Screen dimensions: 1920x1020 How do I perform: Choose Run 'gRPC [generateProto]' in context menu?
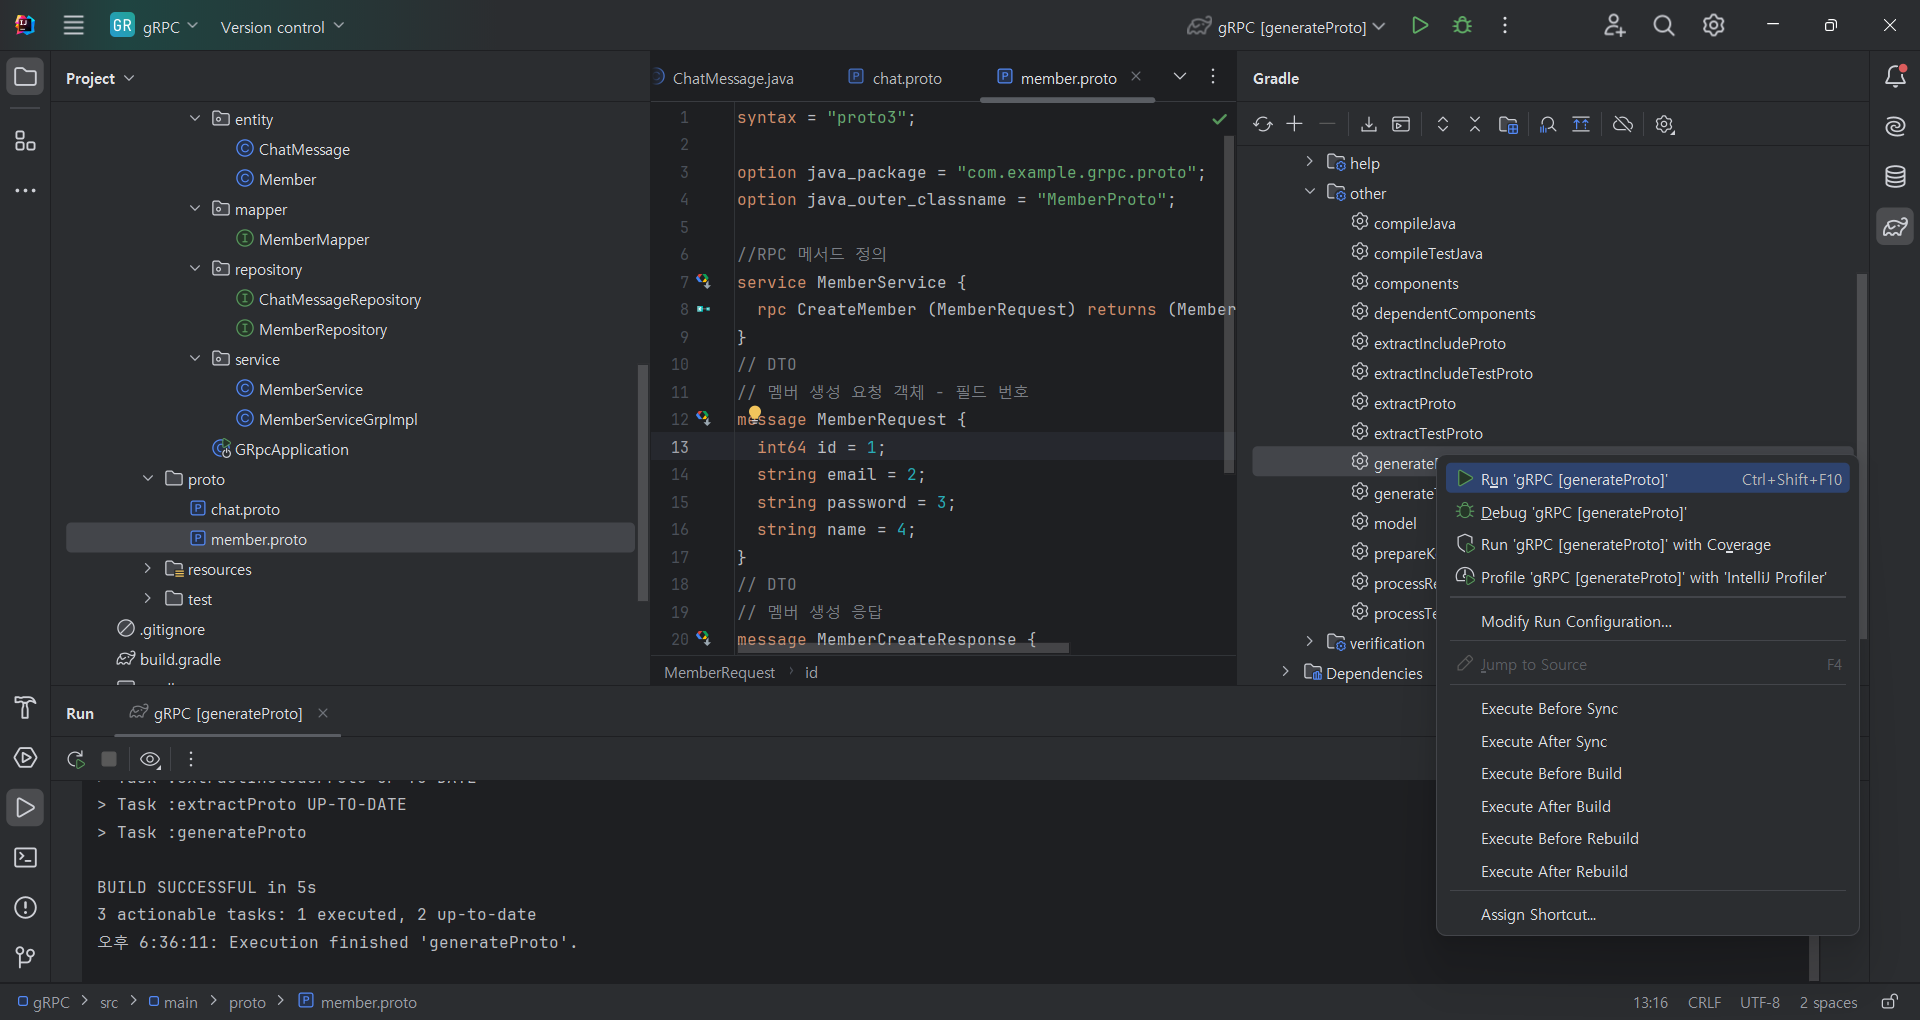1648,480
